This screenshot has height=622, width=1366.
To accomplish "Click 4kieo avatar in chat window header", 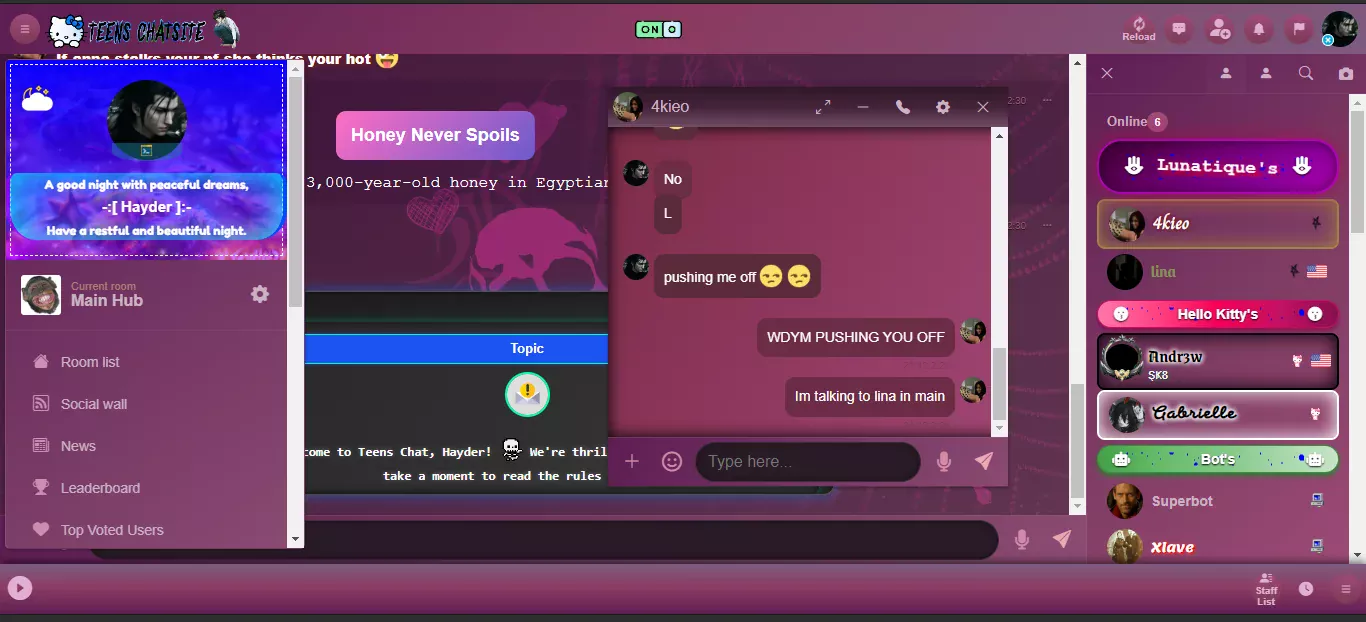I will (628, 107).
